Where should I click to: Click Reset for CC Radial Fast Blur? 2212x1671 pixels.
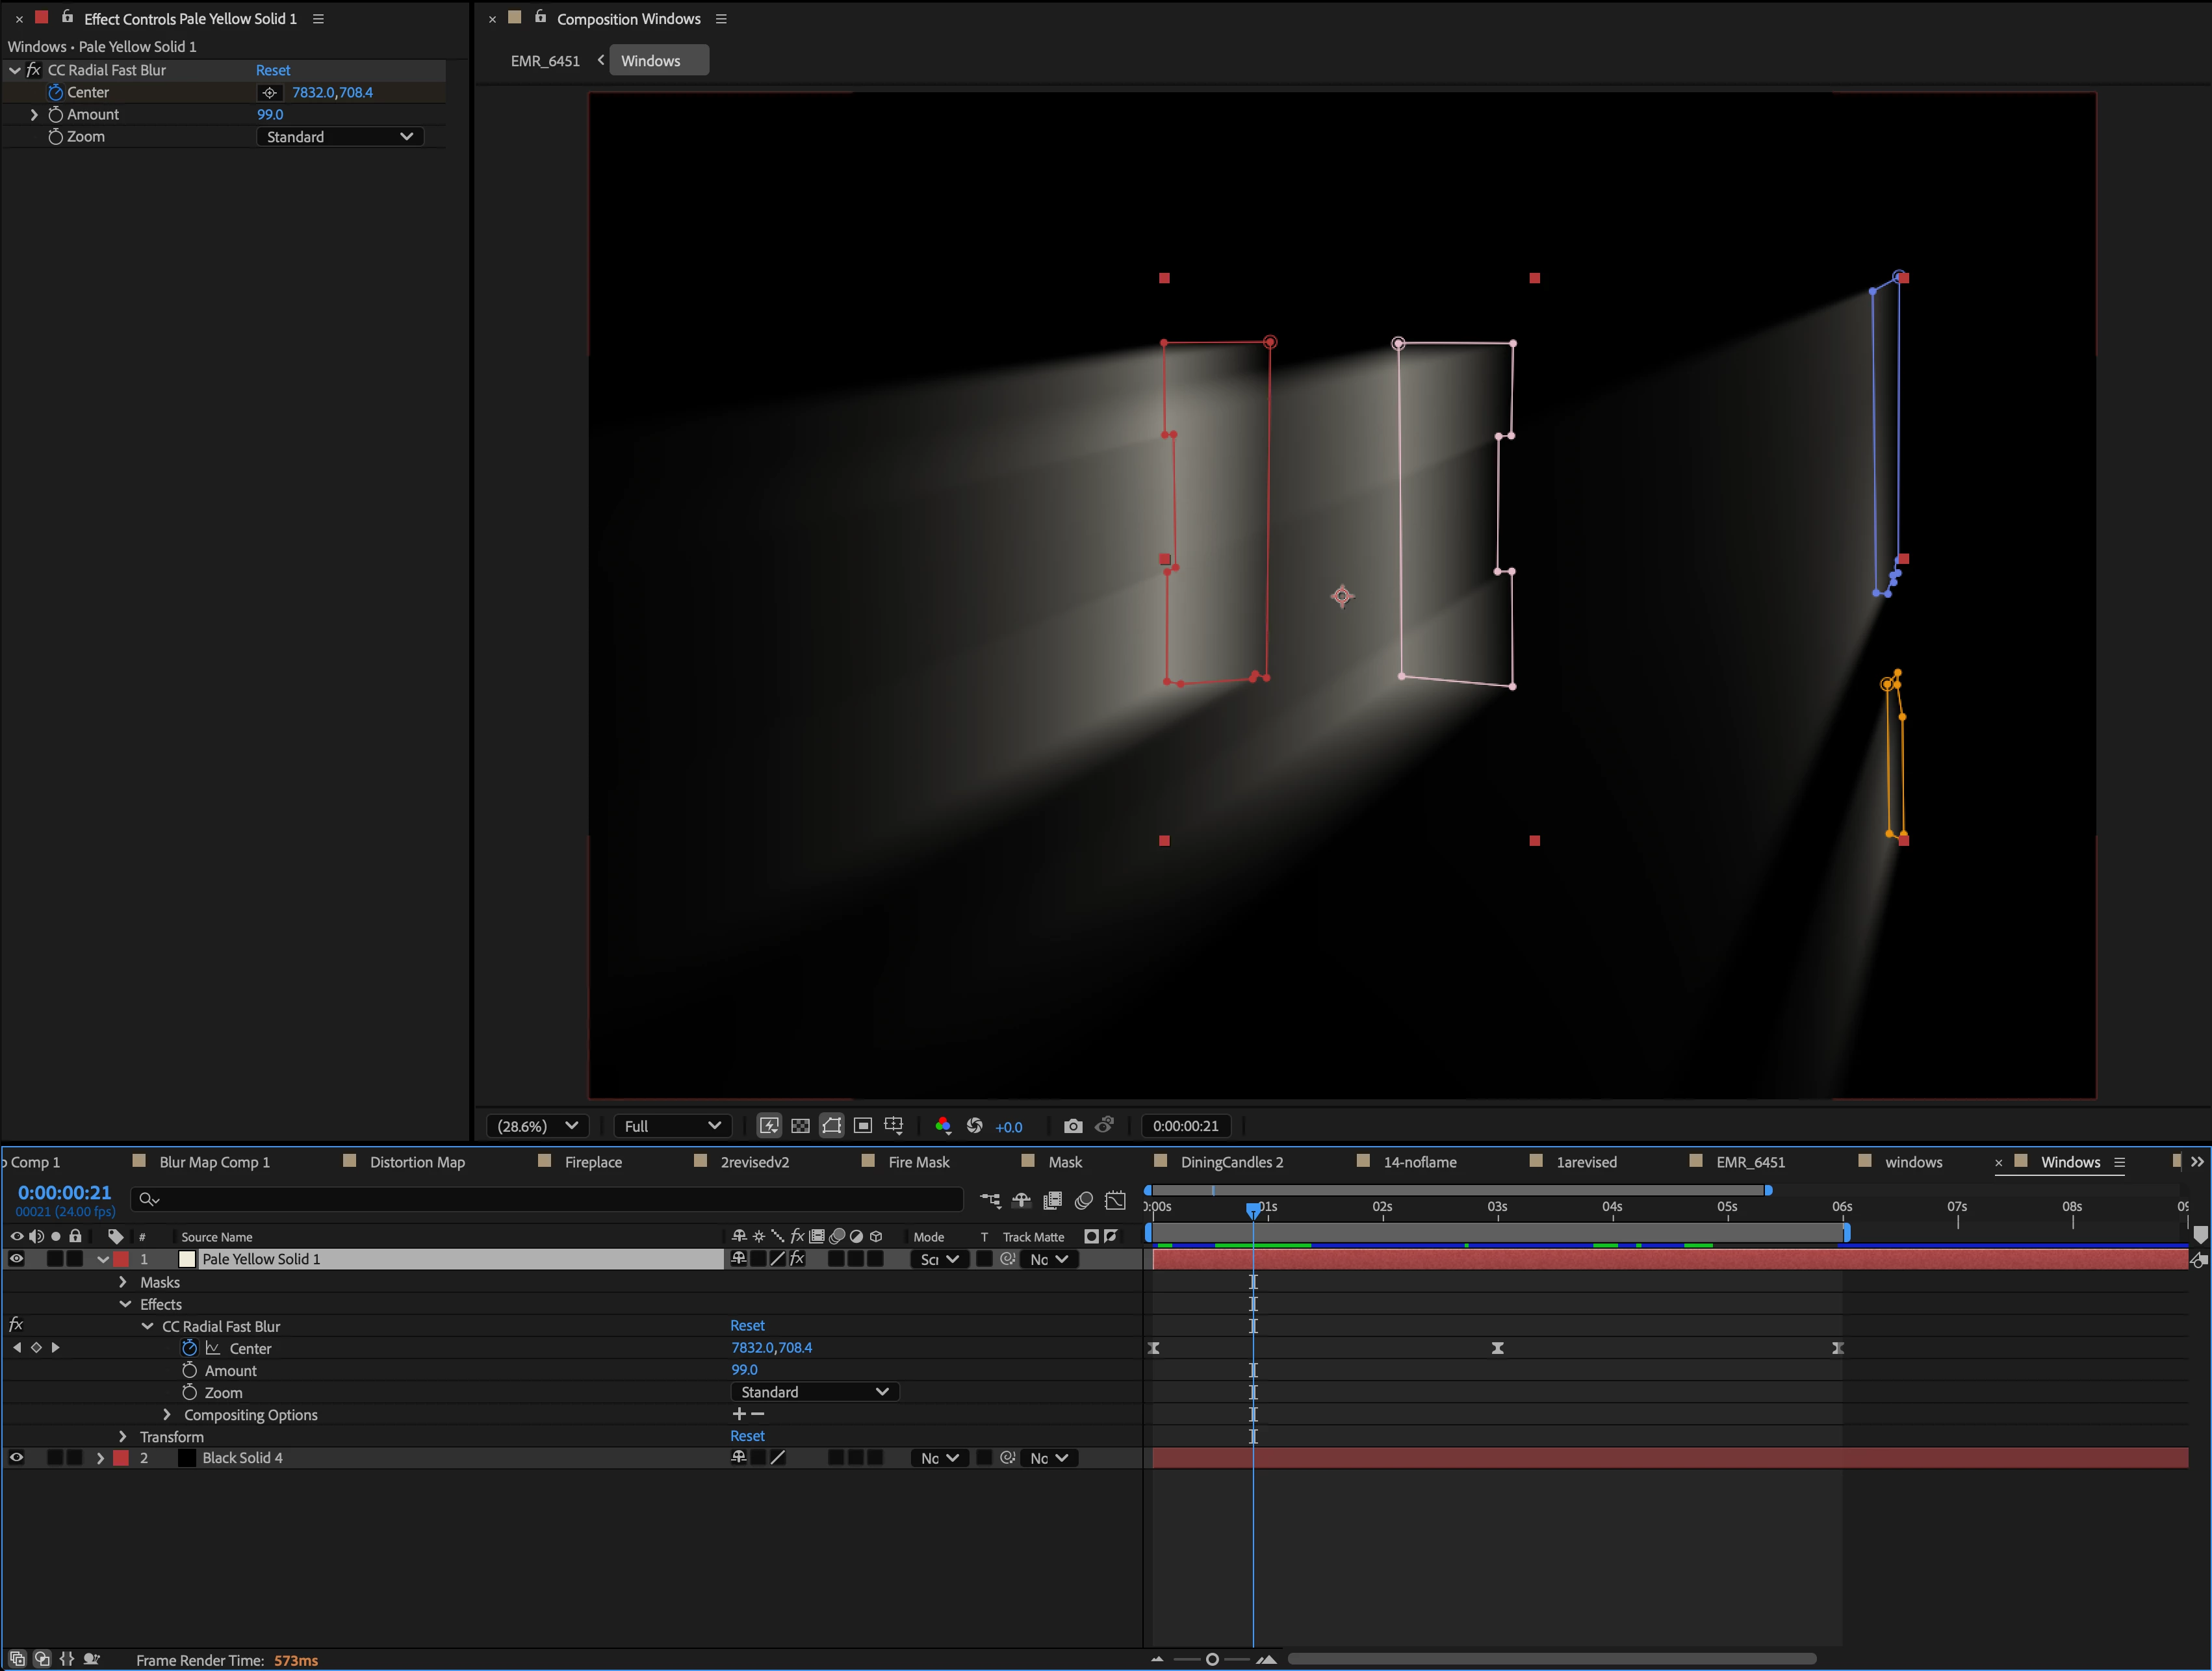[273, 70]
